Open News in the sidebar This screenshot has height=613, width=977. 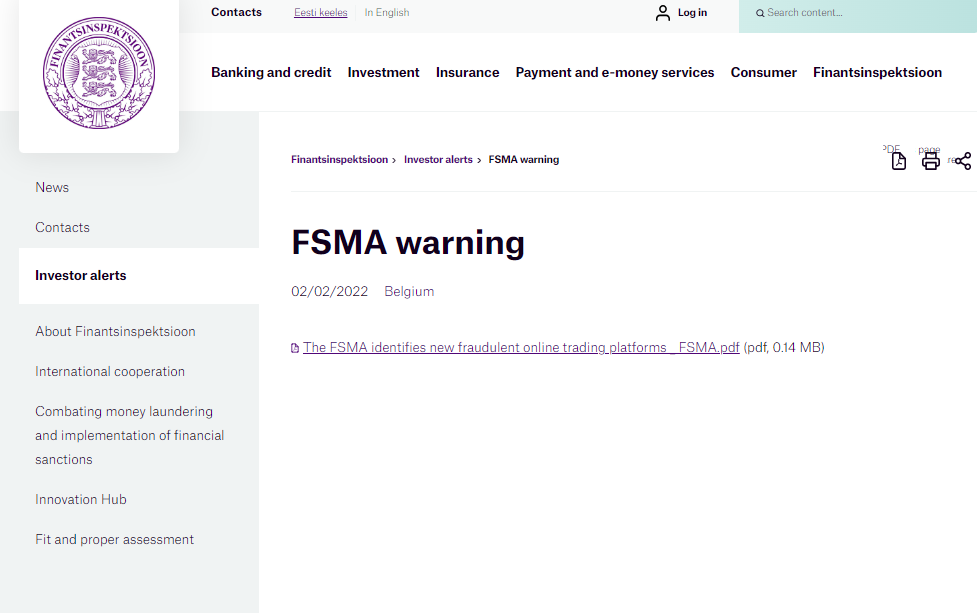click(52, 187)
